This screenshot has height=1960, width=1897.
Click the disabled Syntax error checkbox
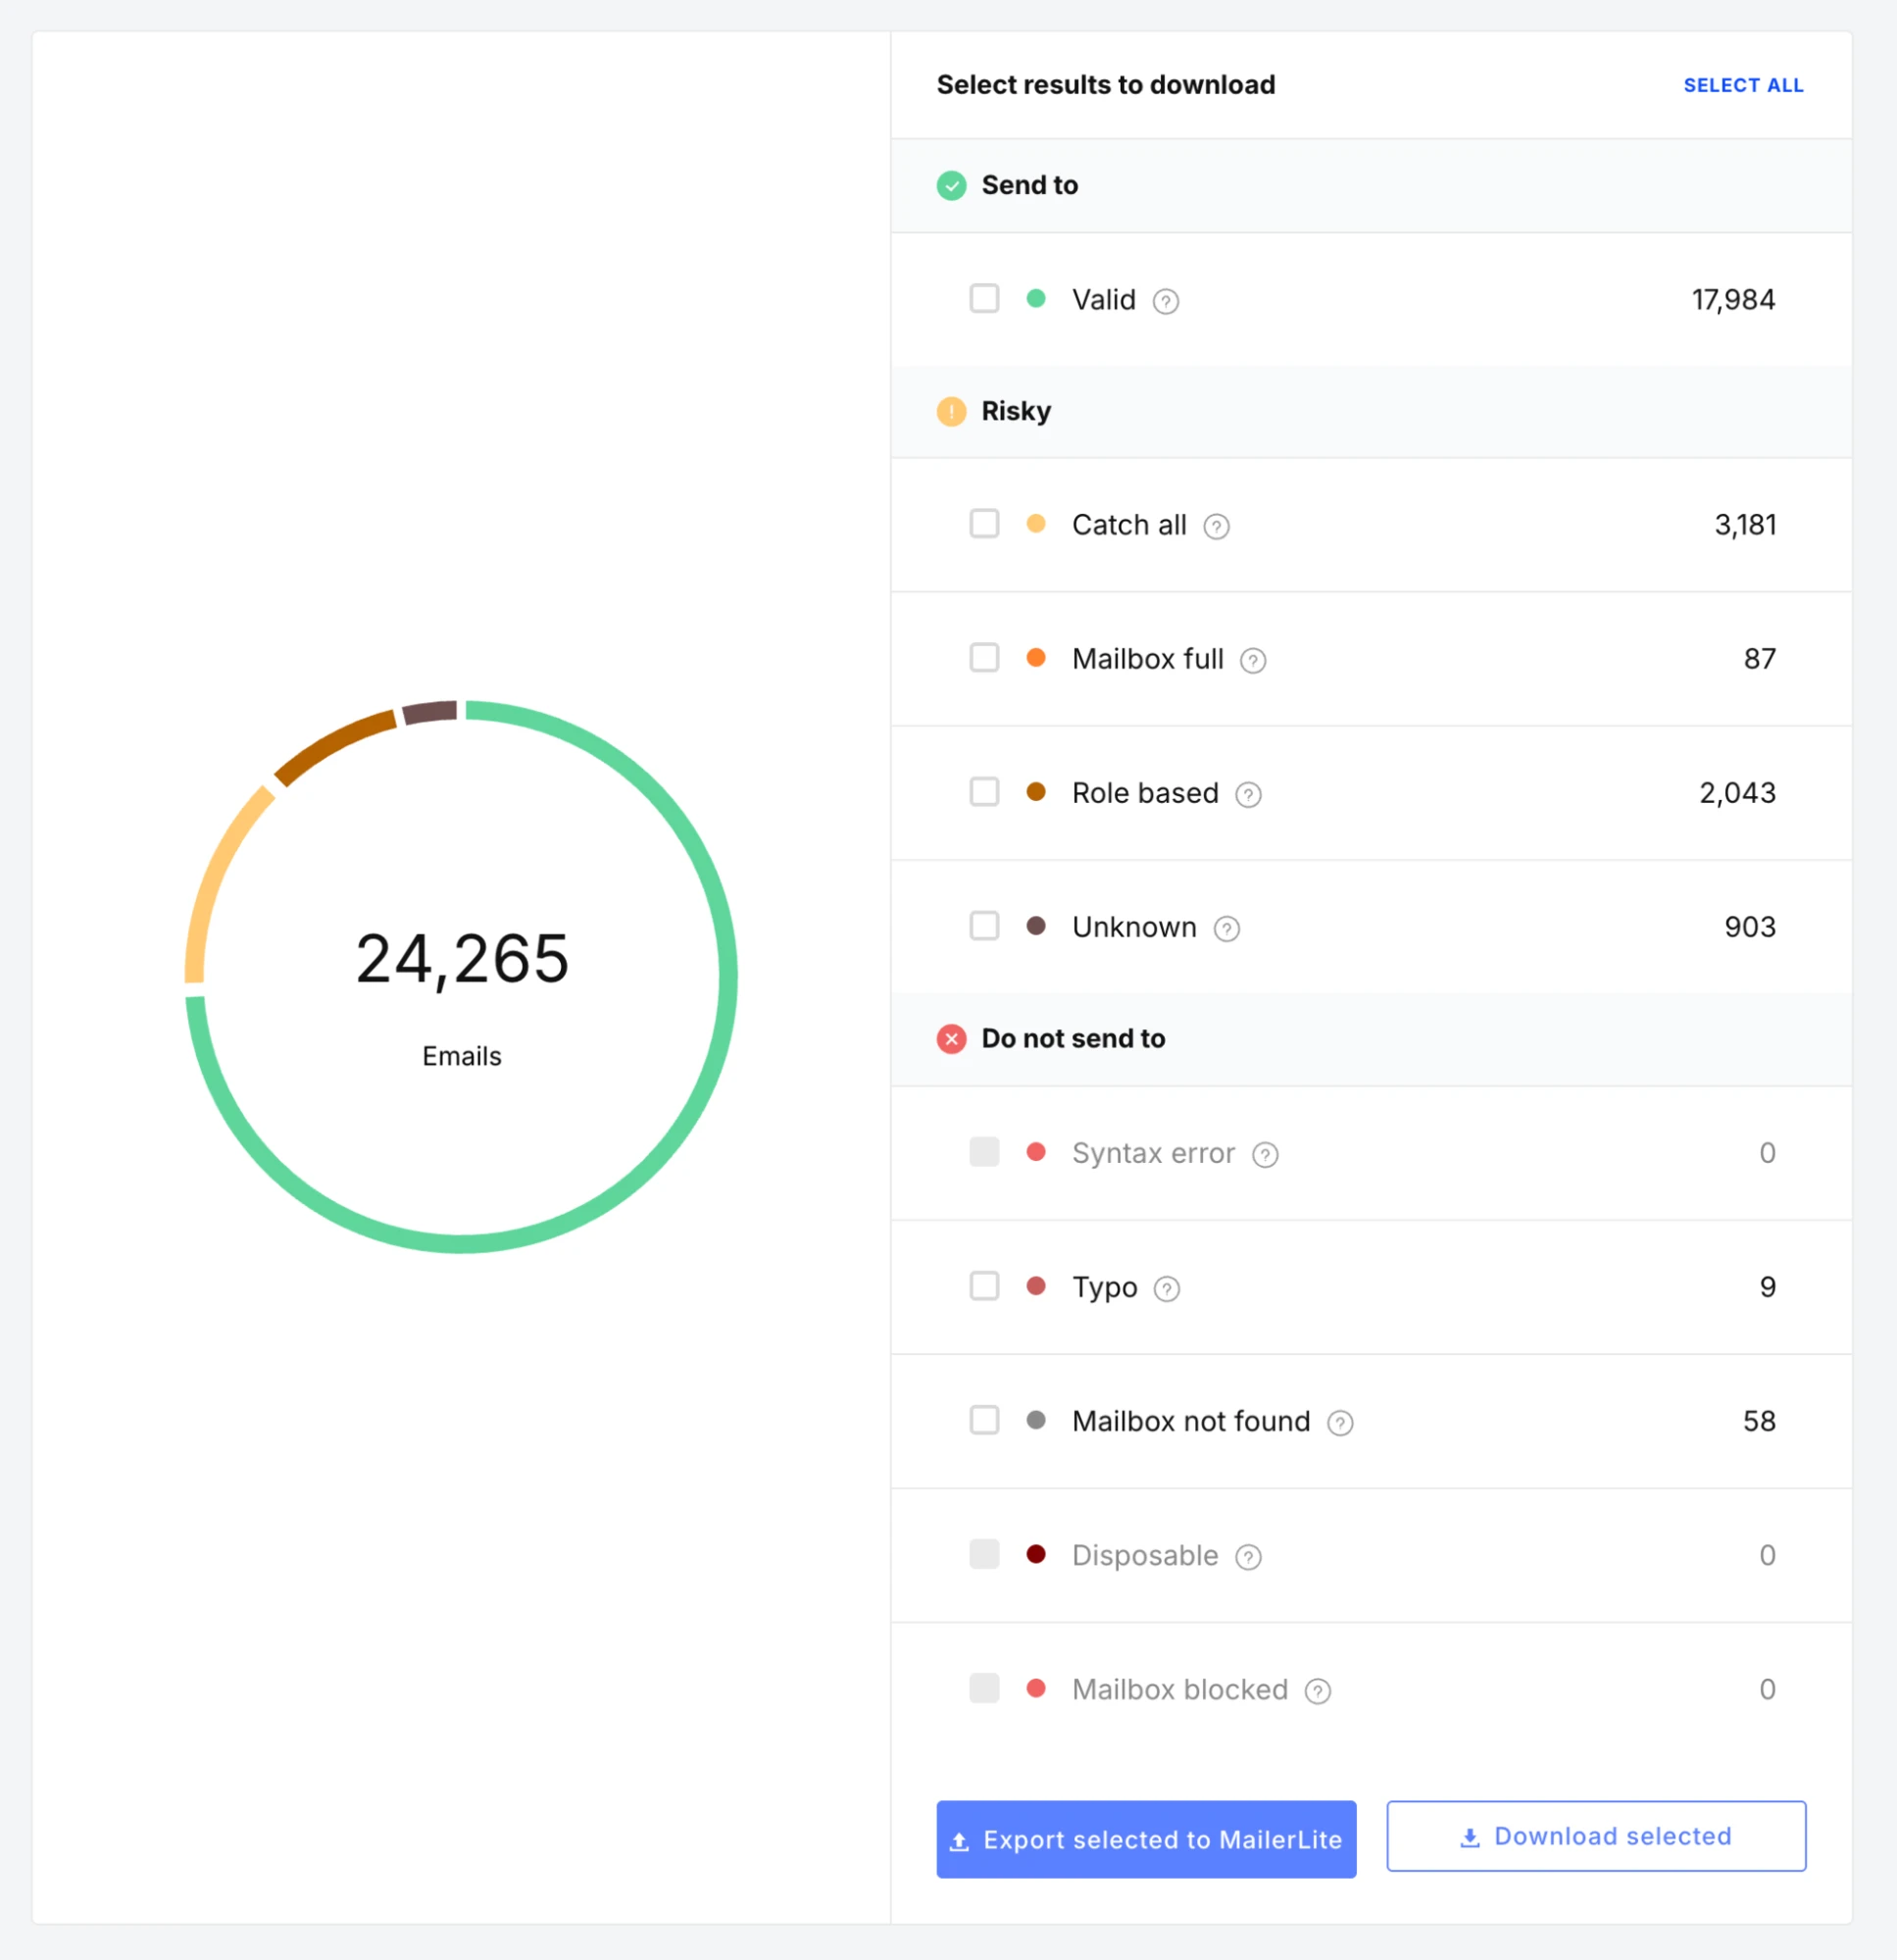pyautogui.click(x=984, y=1152)
